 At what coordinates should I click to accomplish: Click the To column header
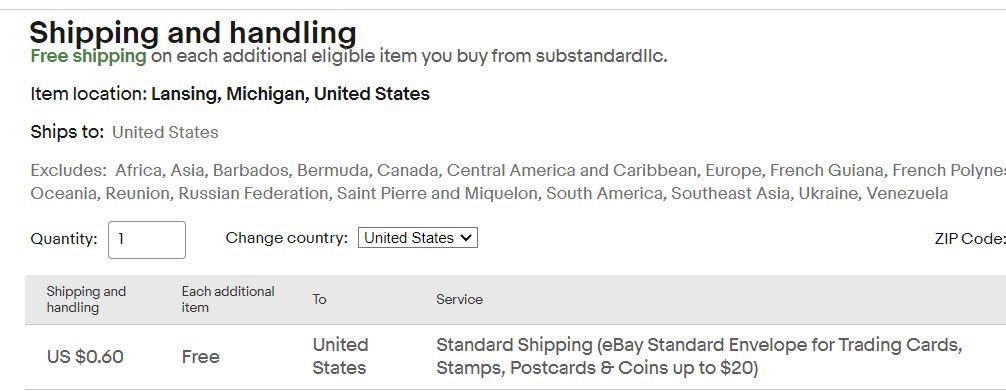(319, 299)
